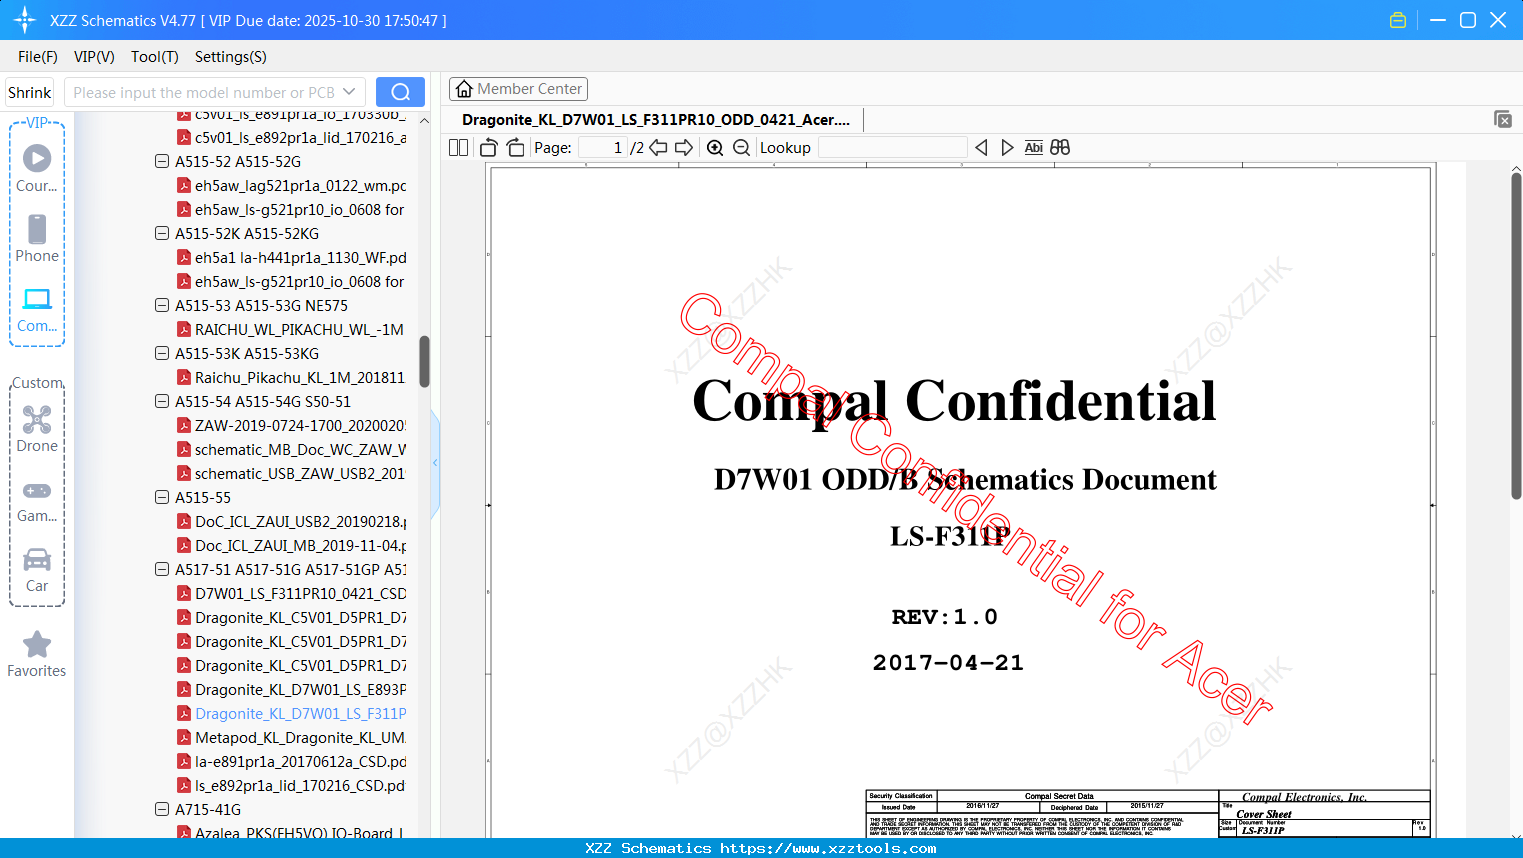This screenshot has height=858, width=1523.
Task: Collapse the A515-54 A515-54G S50-51 folder
Action: [x=162, y=401]
